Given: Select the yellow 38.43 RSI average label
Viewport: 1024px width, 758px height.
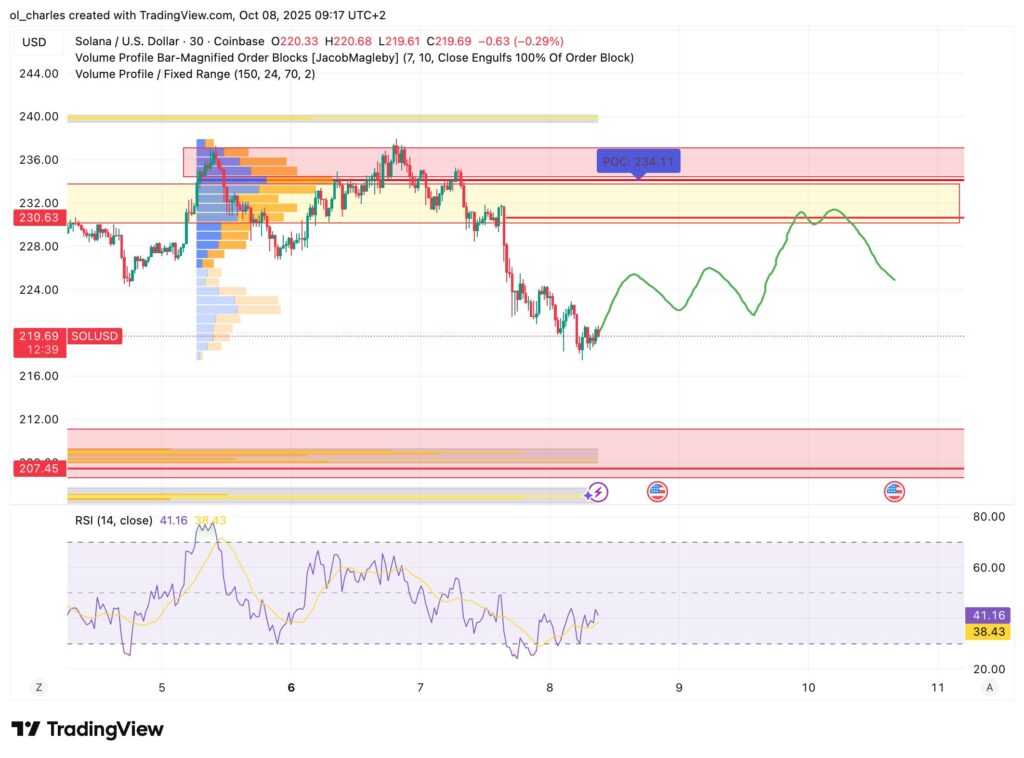Looking at the screenshot, I should click(x=989, y=631).
